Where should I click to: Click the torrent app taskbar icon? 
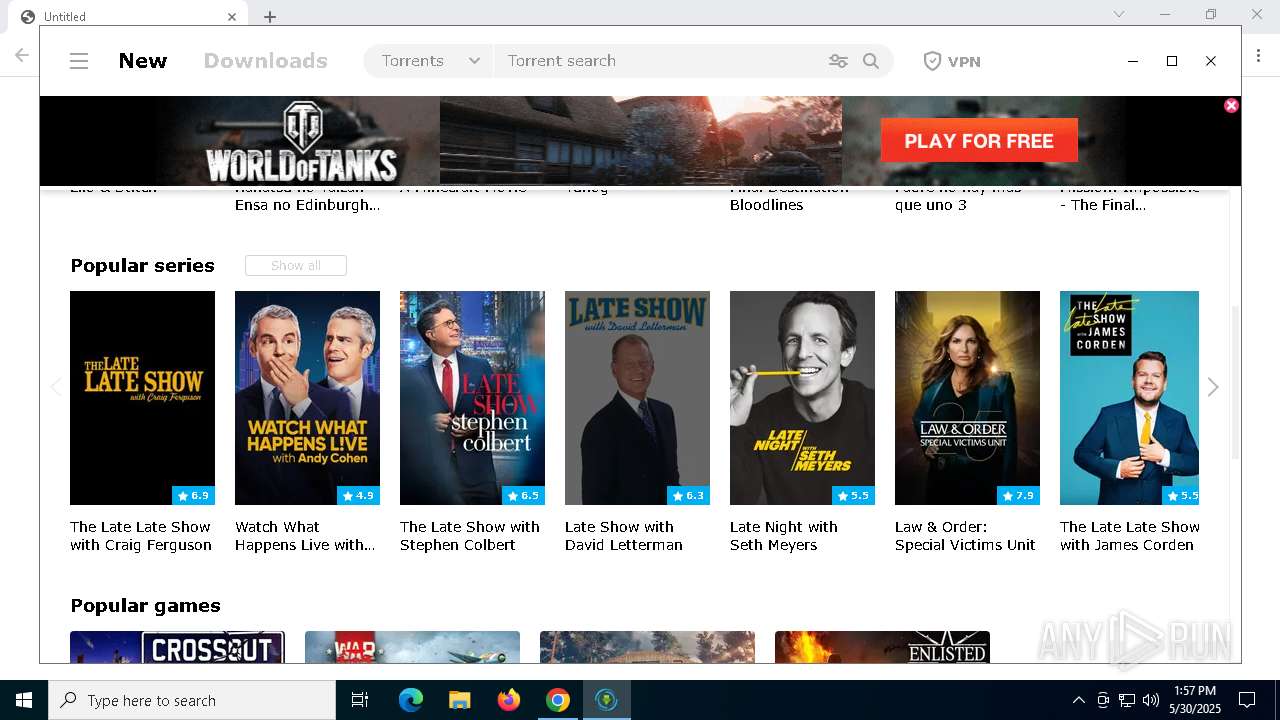pos(606,700)
